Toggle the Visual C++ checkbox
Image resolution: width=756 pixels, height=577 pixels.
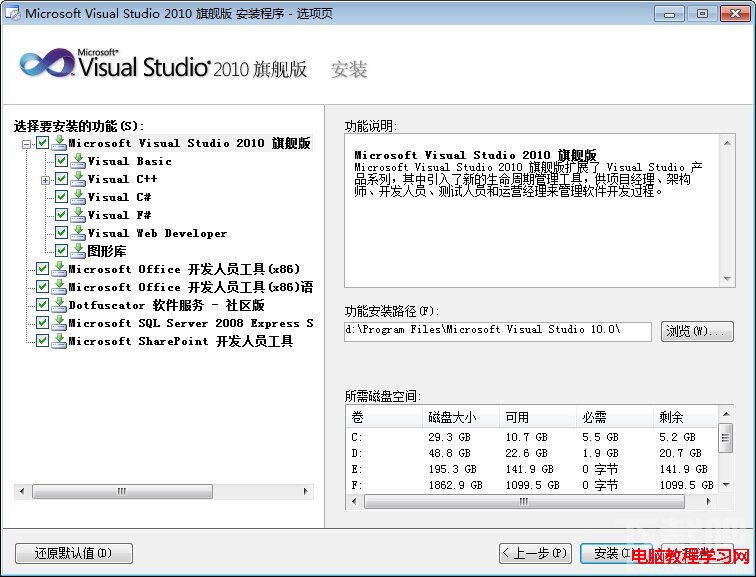(61, 179)
